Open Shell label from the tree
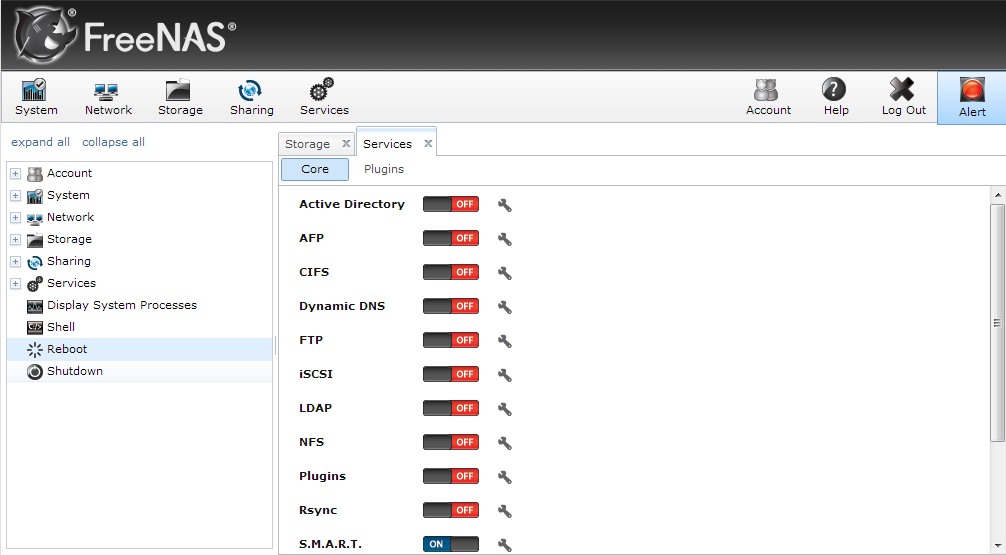The image size is (1006, 555). click(61, 327)
